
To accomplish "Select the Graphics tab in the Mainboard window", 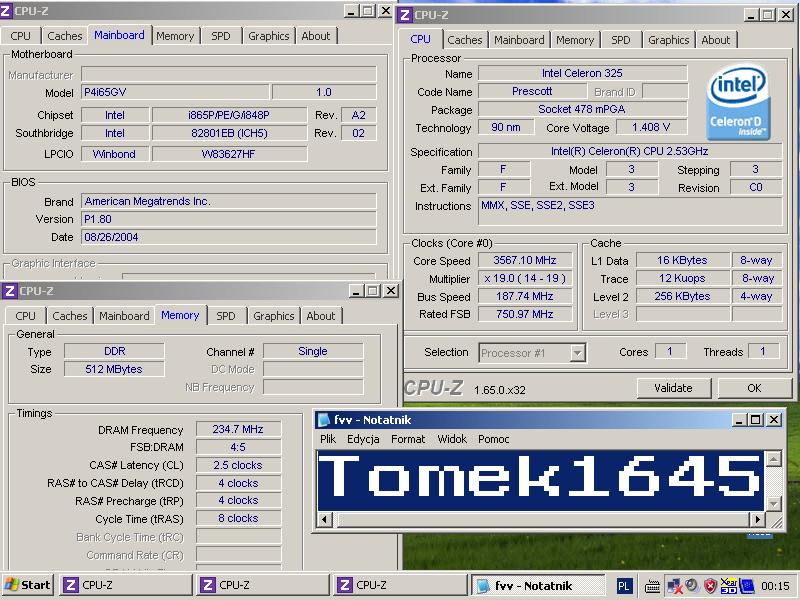I will click(x=268, y=36).
